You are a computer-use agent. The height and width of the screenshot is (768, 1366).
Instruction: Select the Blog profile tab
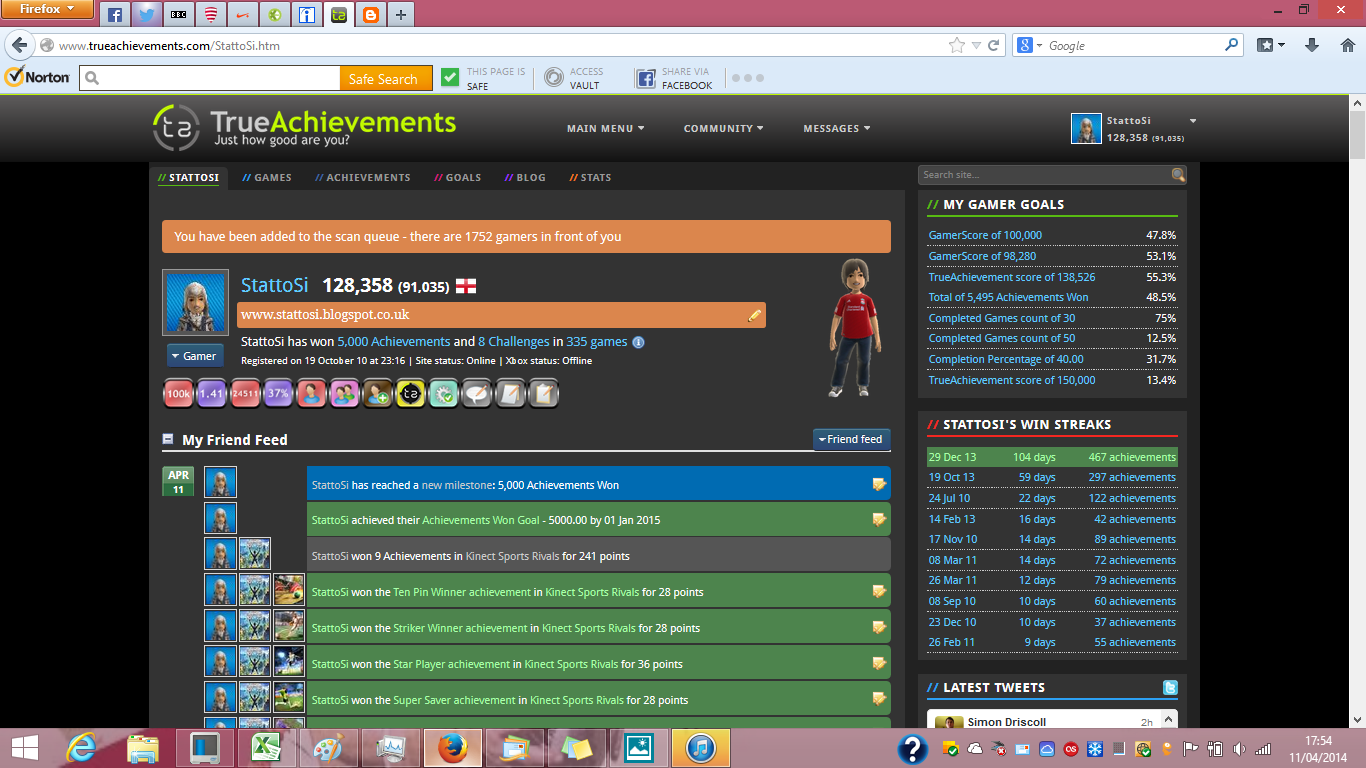pyautogui.click(x=525, y=177)
